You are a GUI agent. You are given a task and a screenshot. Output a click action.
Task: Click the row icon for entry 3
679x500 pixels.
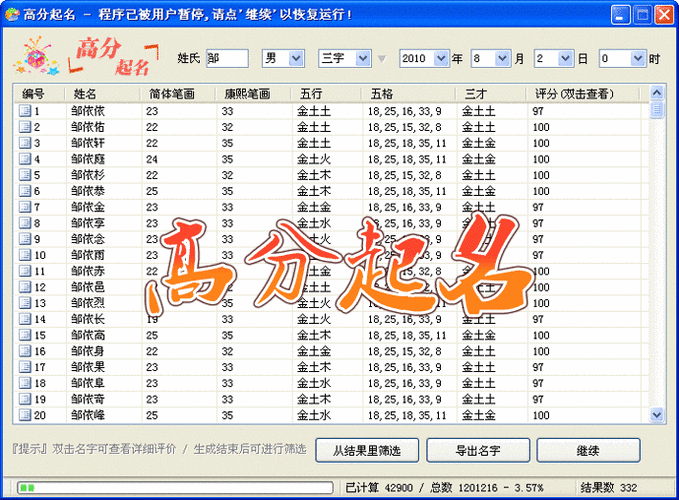click(x=25, y=143)
